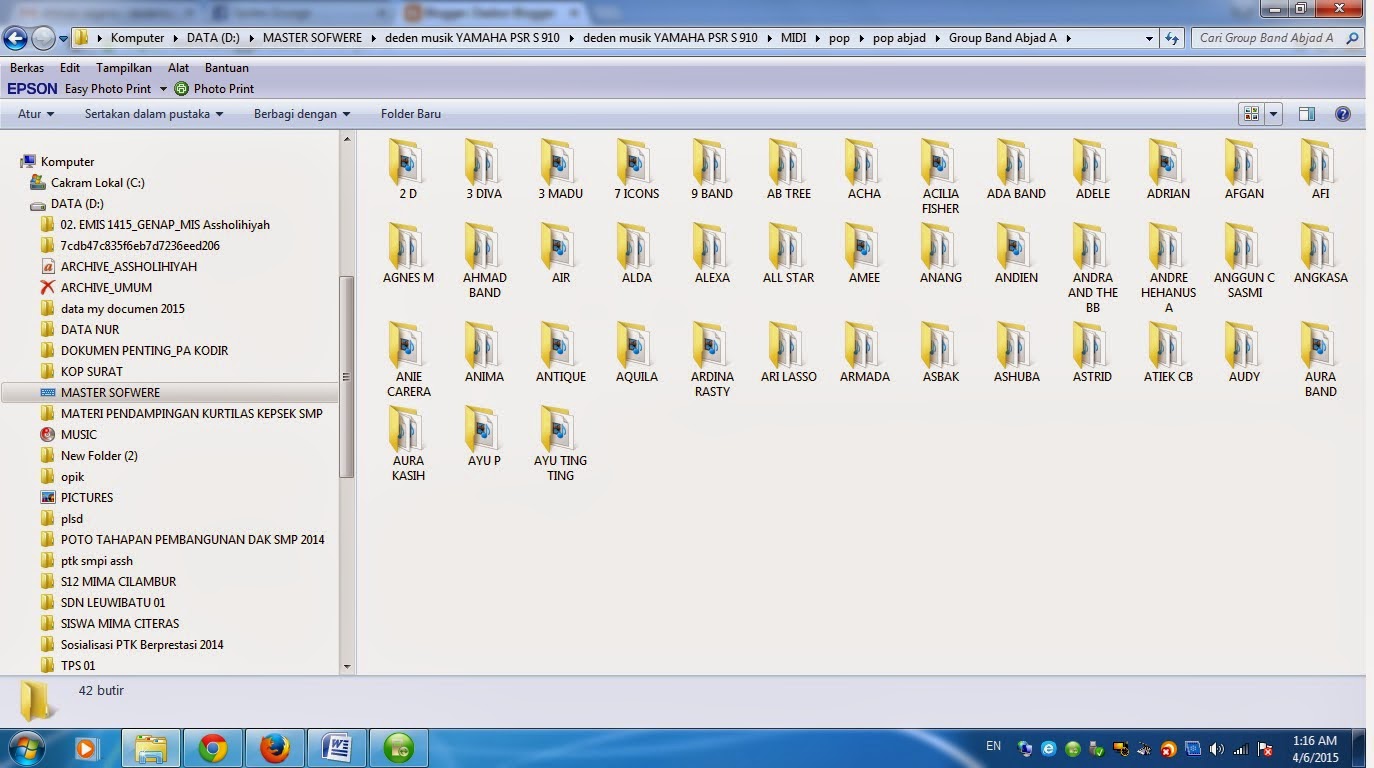Select MUSIC folder in tree
This screenshot has height=768, width=1374.
[x=79, y=435]
